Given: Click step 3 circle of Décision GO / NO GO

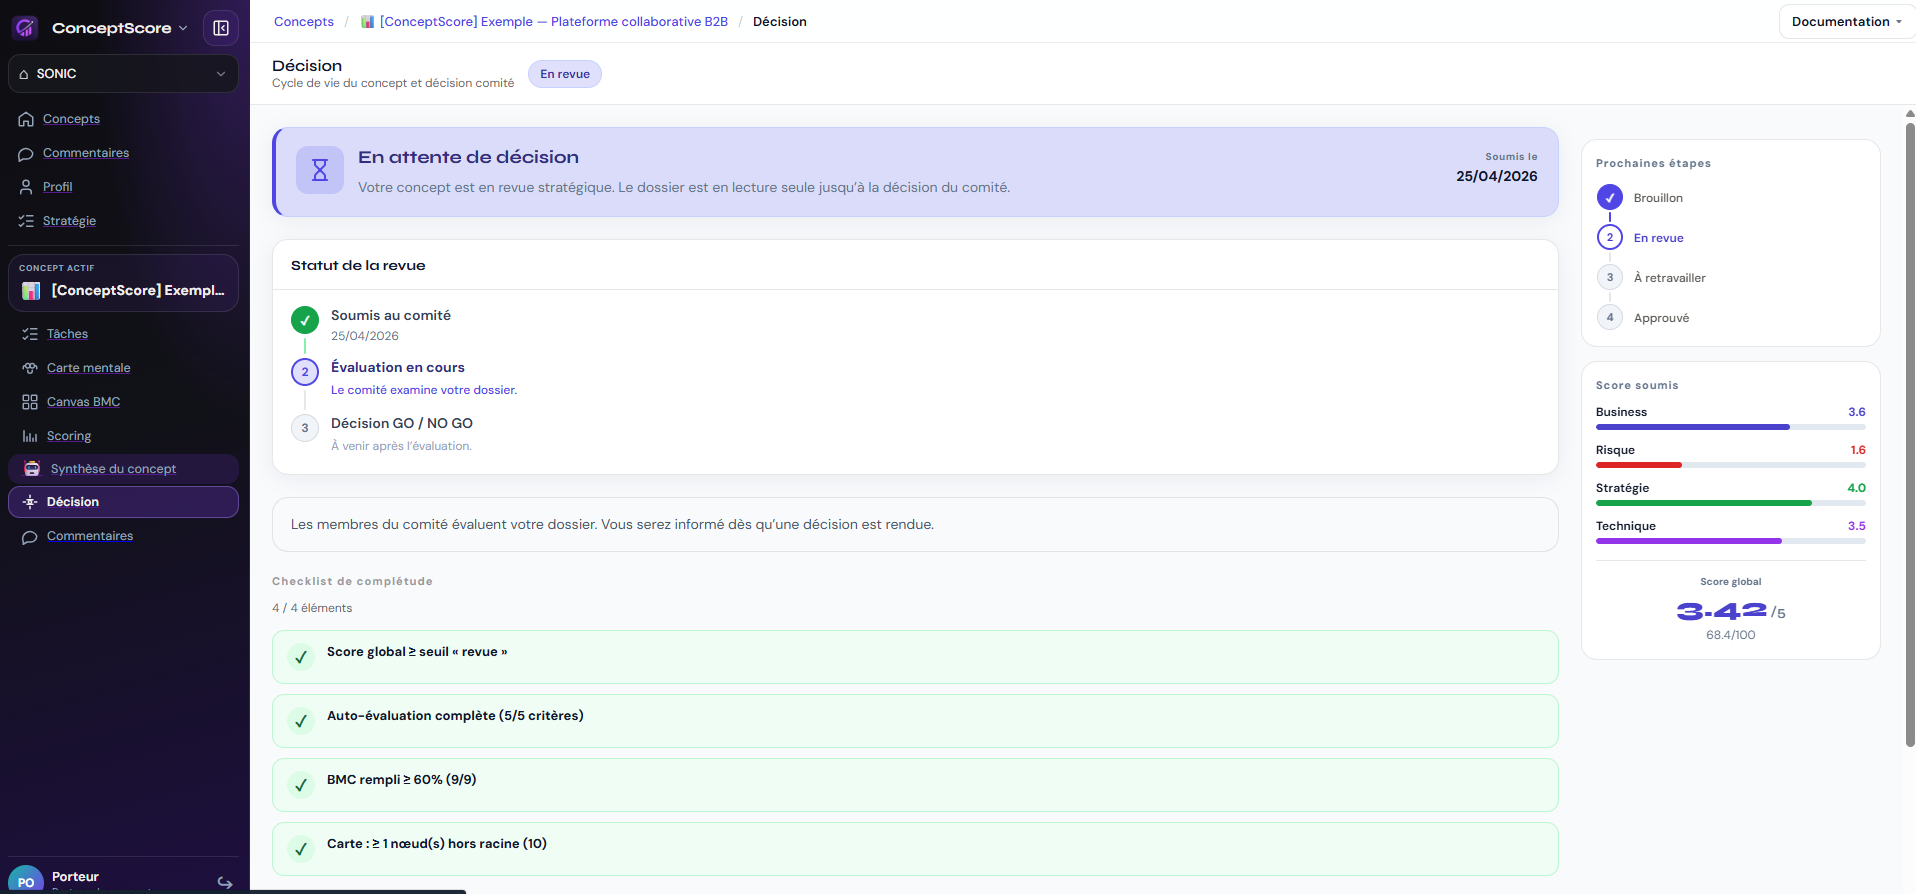Looking at the screenshot, I should (305, 428).
